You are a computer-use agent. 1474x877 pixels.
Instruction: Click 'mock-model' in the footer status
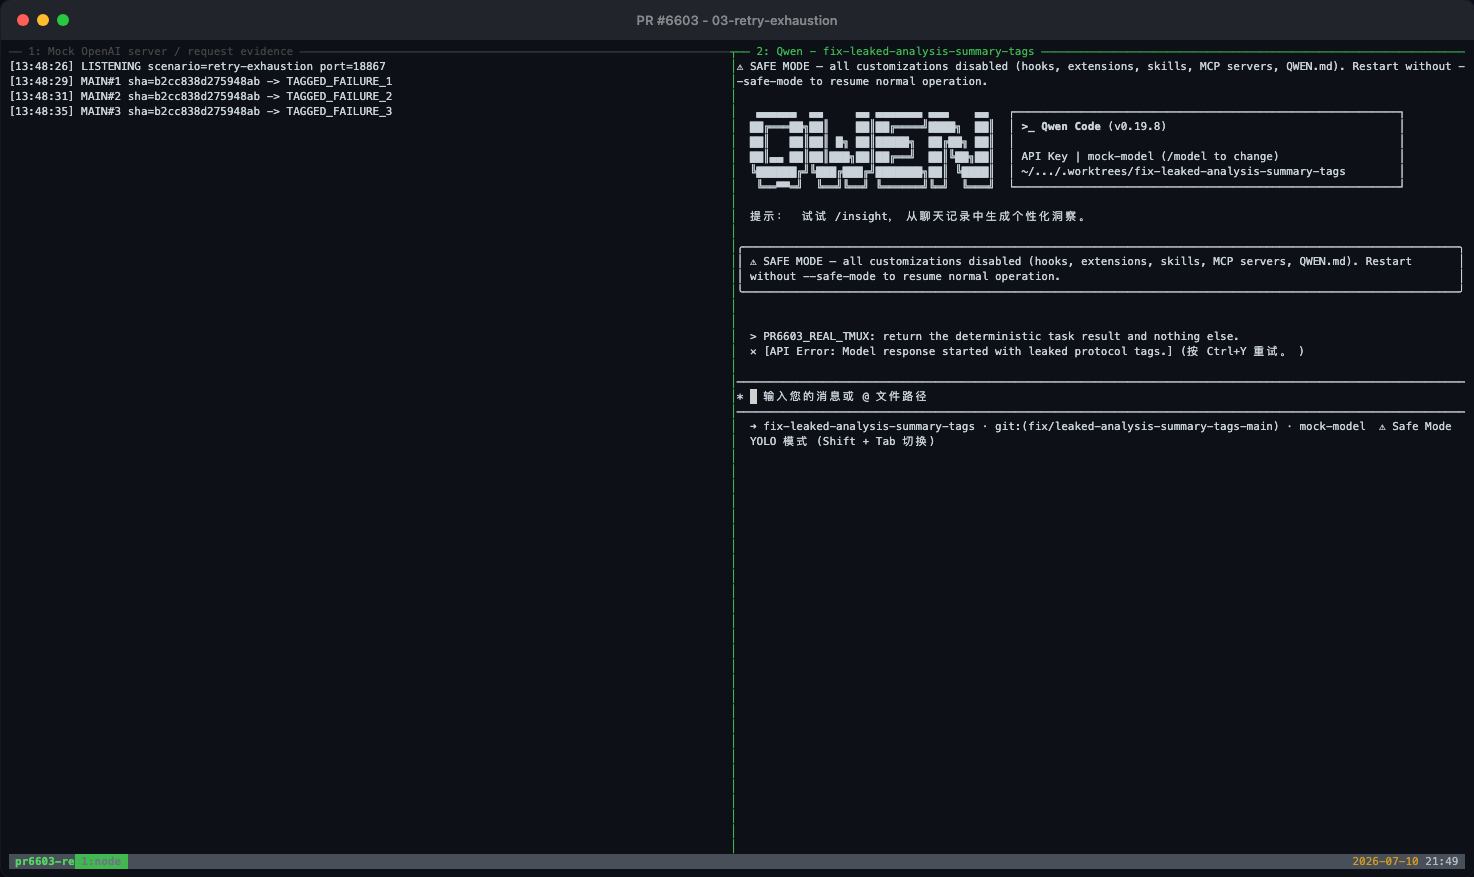tap(1332, 426)
